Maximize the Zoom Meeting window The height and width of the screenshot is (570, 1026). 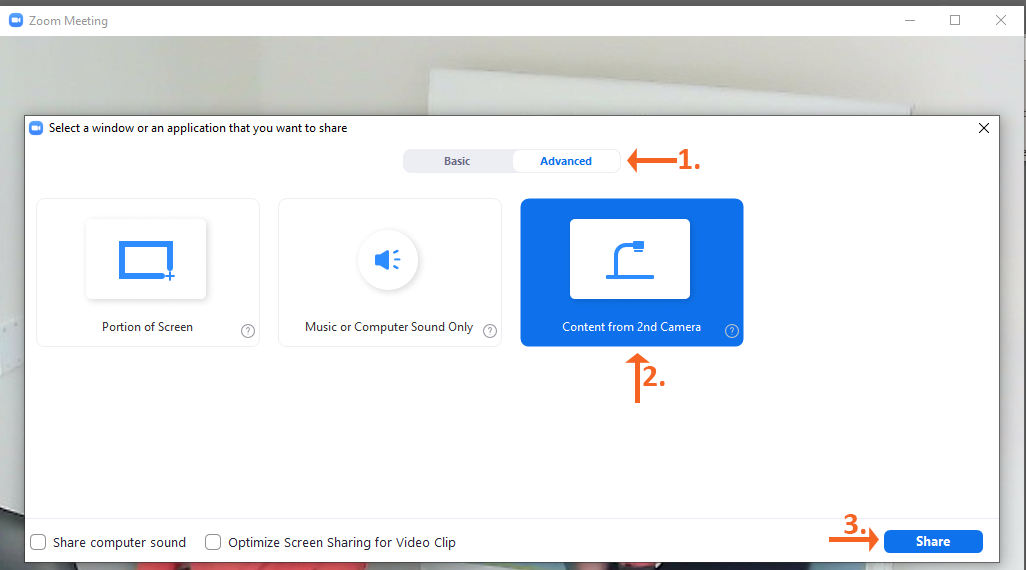955,20
